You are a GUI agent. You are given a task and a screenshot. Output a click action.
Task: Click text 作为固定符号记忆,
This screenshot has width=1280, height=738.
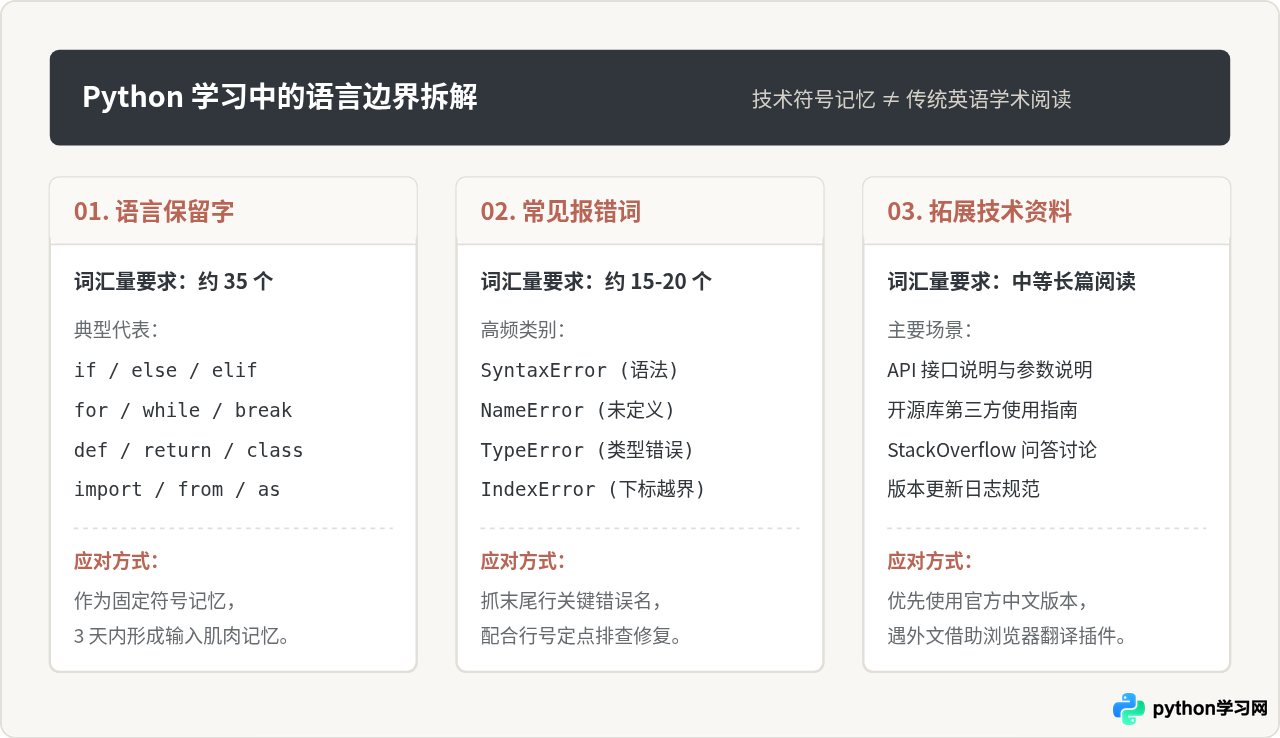[155, 601]
